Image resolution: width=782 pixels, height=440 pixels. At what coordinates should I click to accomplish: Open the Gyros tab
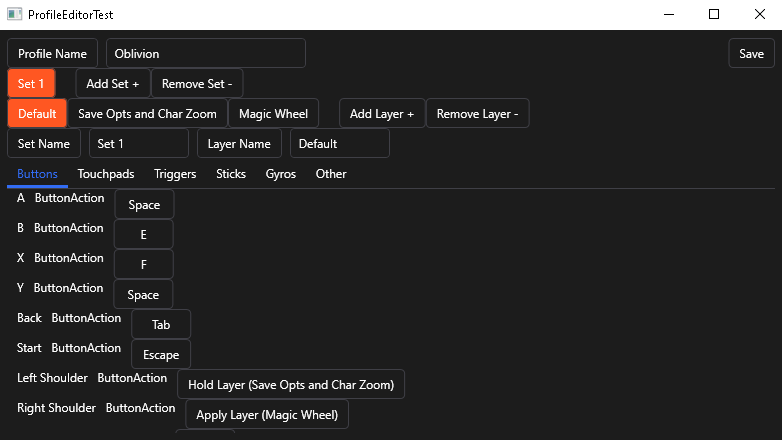(x=280, y=174)
